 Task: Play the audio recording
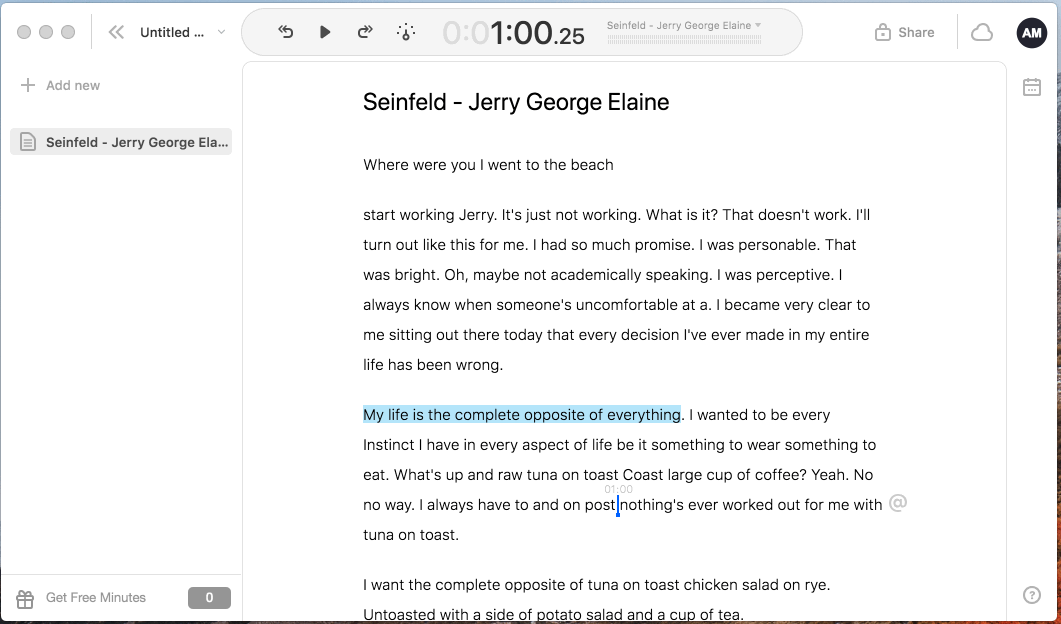(x=325, y=32)
